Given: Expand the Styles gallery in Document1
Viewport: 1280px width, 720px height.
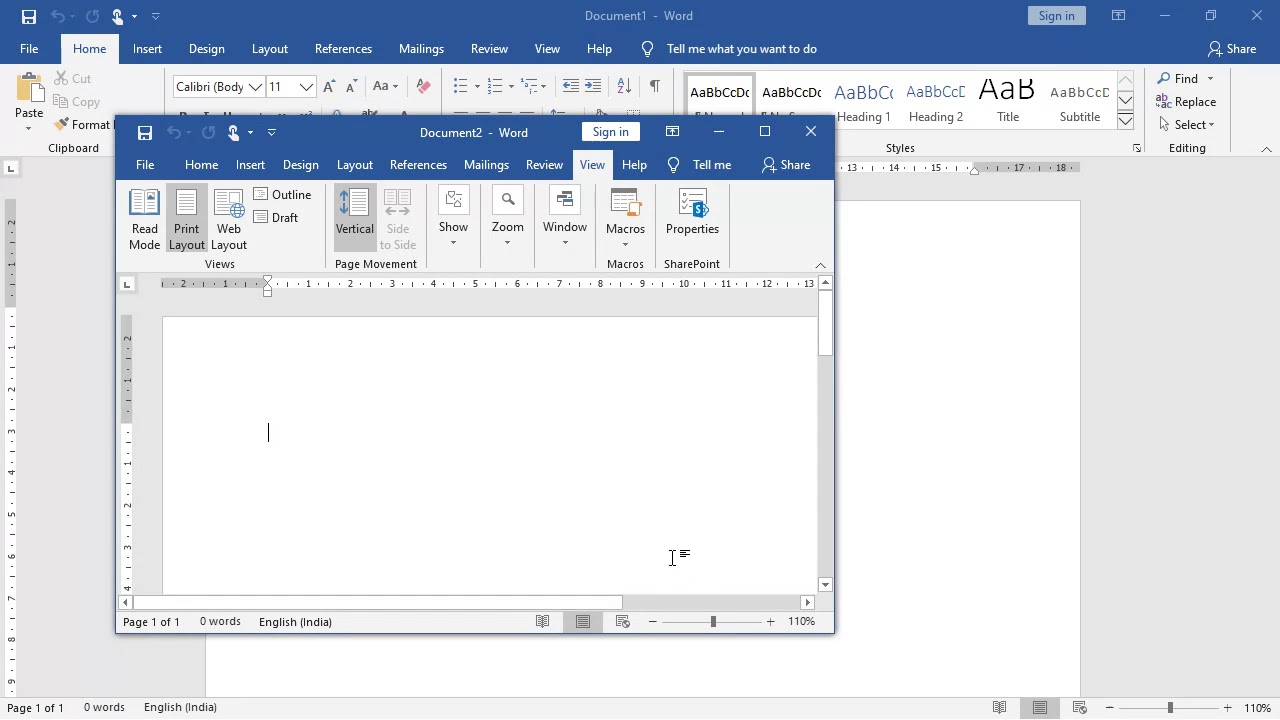Looking at the screenshot, I should (1125, 121).
